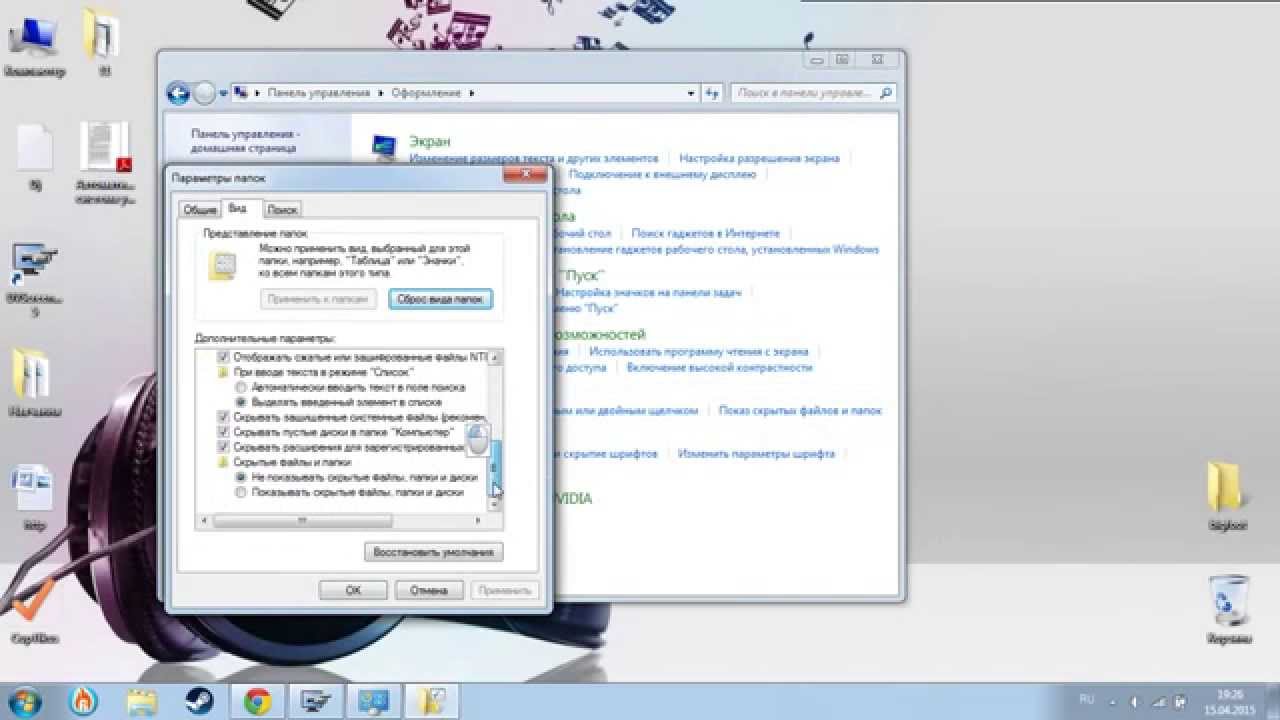Screen dimensions: 1280x720
Task: Switch to the Вид tab
Action: [238, 208]
